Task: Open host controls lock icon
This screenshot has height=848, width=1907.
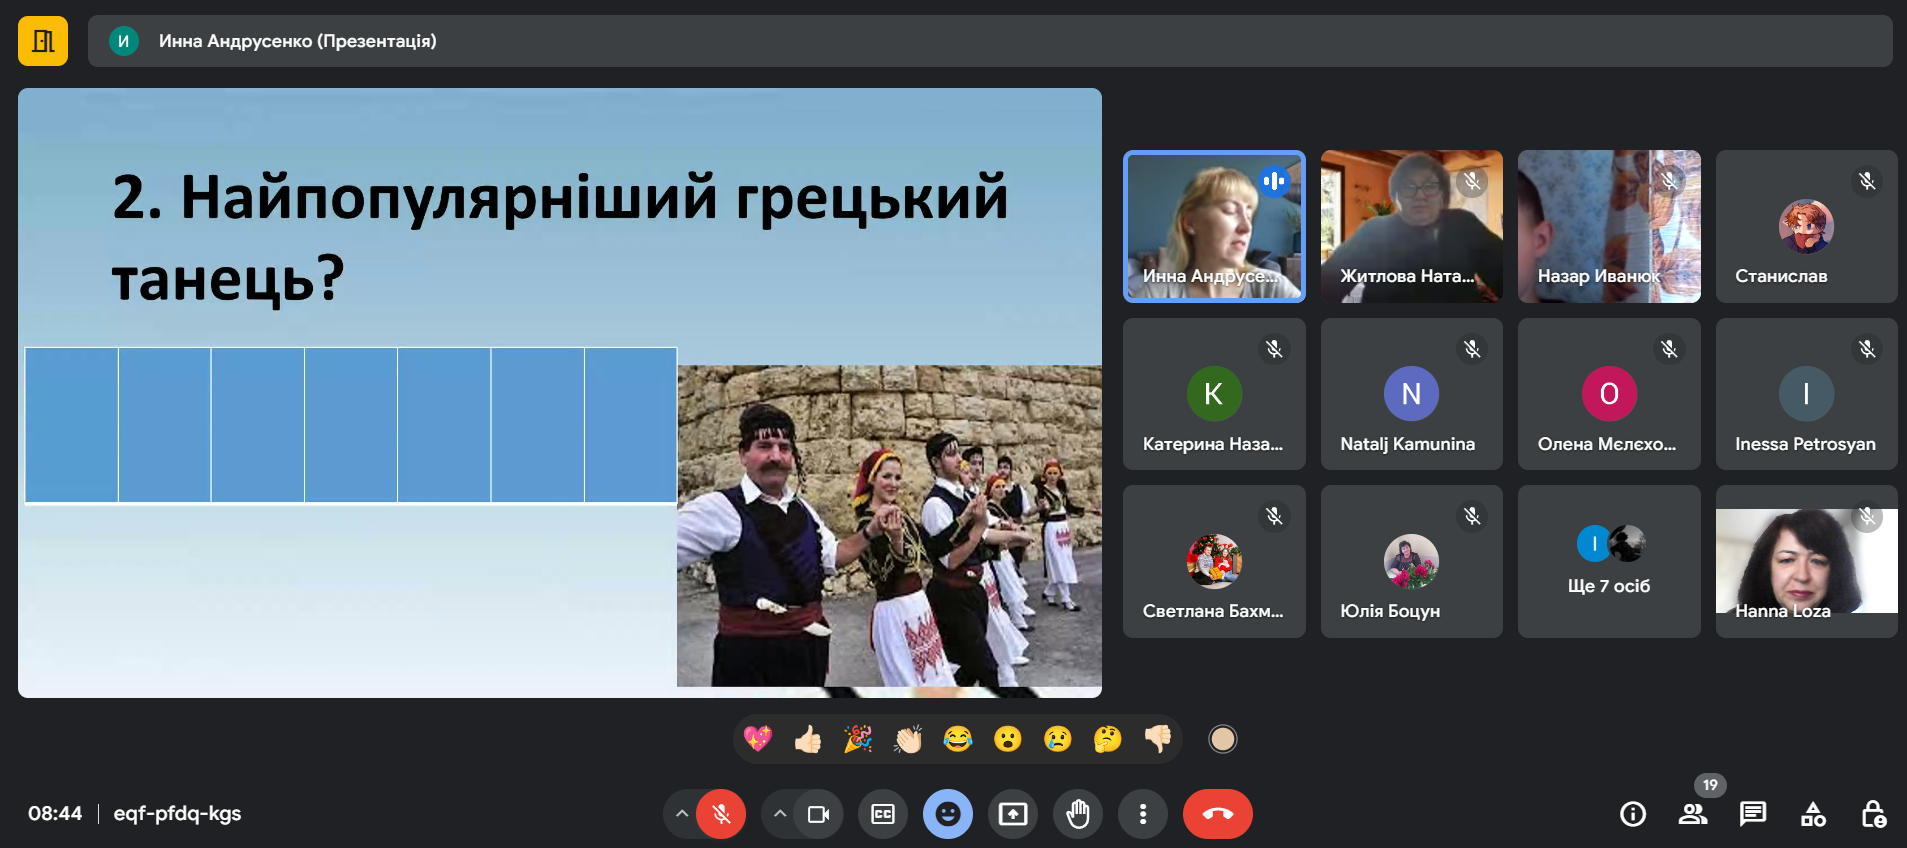Action: [x=1873, y=814]
